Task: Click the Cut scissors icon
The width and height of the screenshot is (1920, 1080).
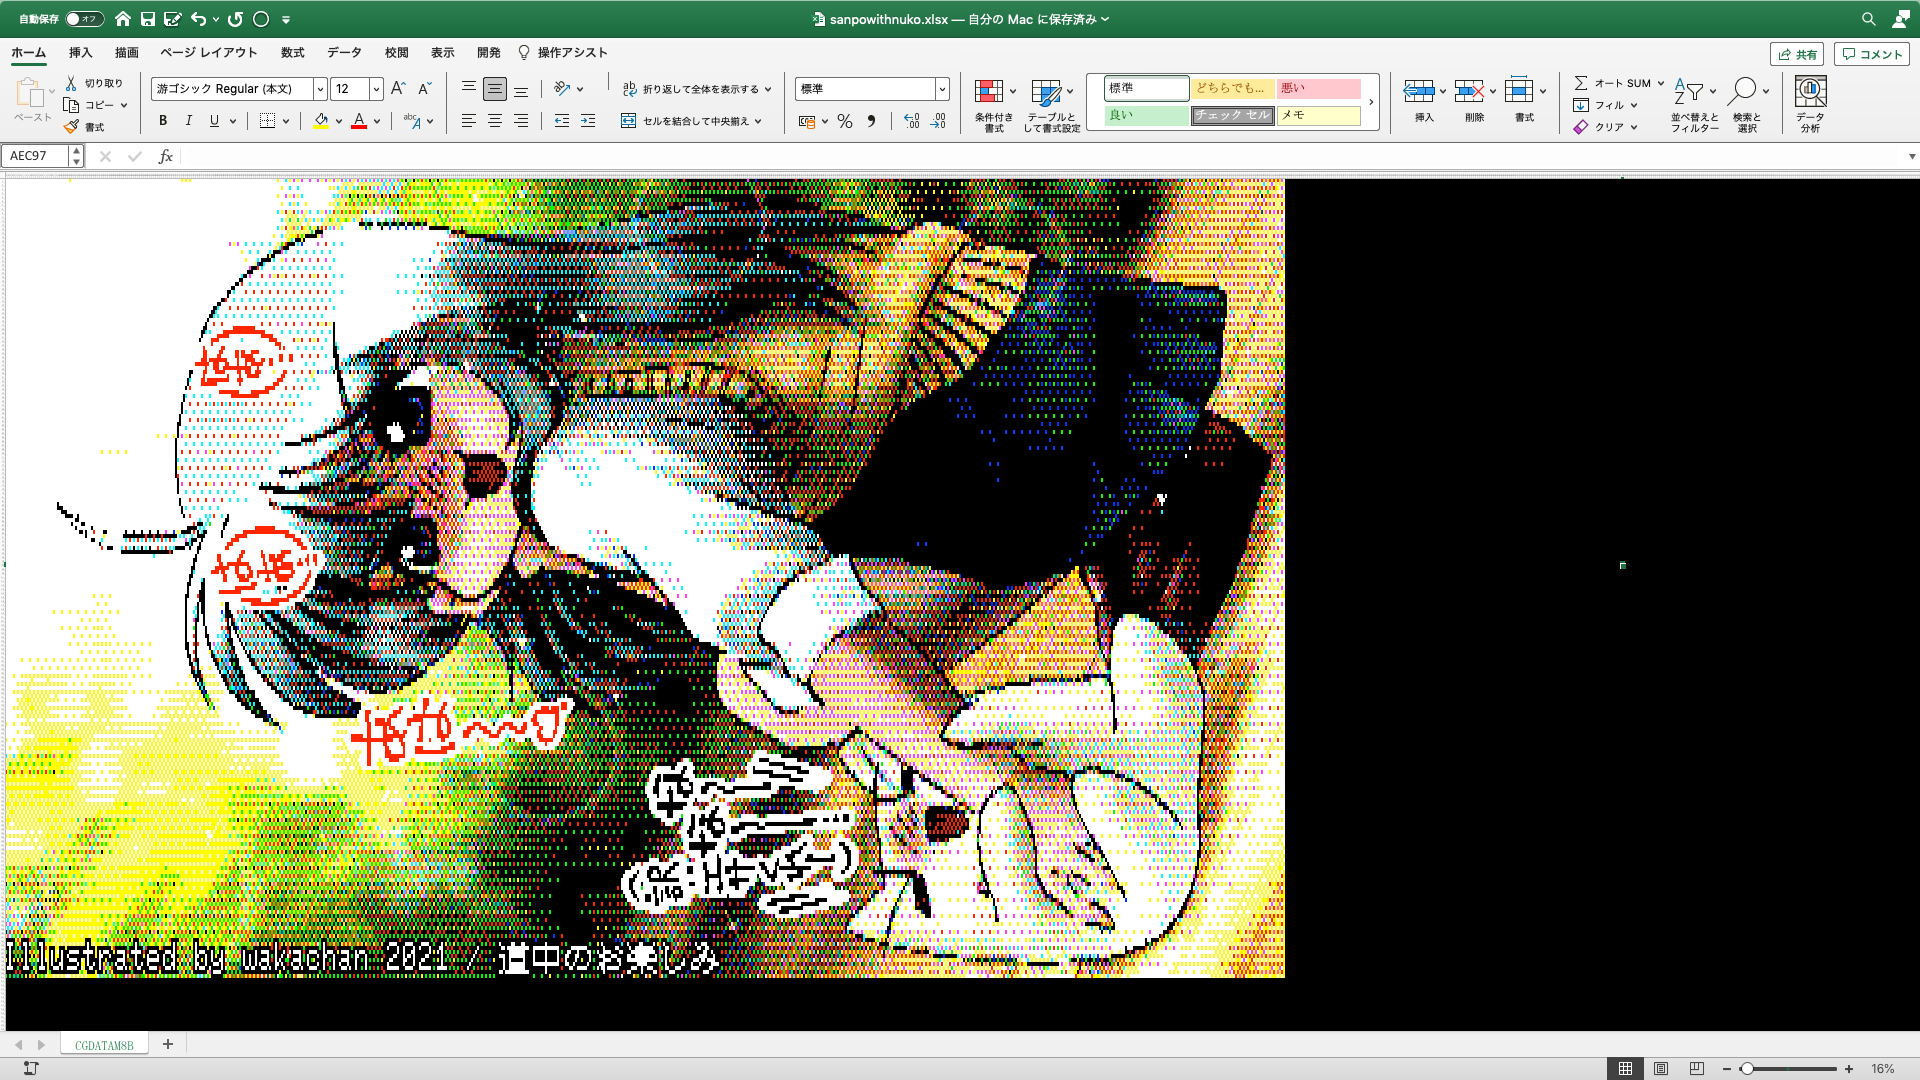Action: [71, 83]
